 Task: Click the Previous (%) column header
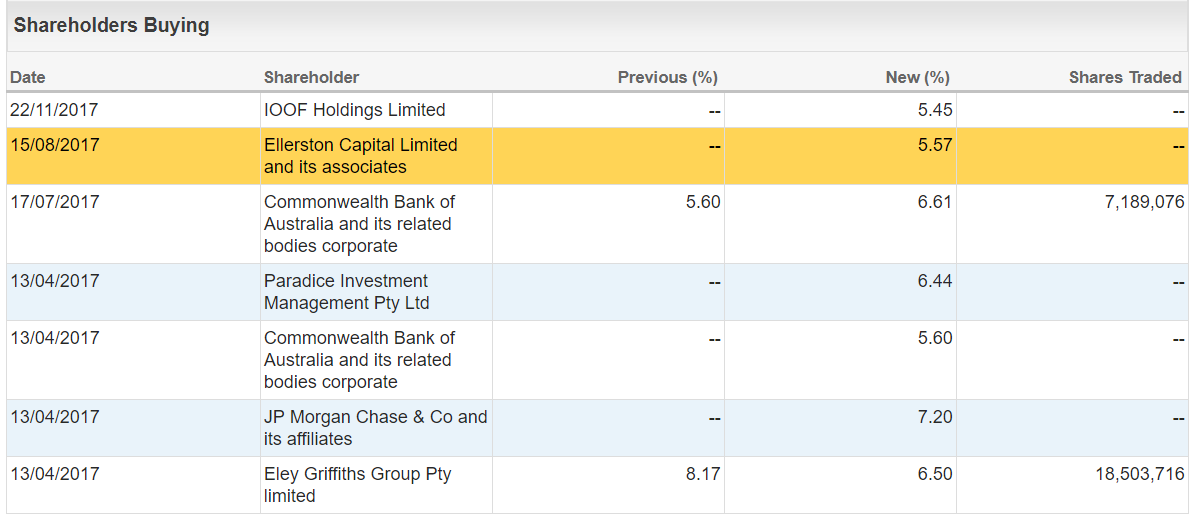[667, 77]
